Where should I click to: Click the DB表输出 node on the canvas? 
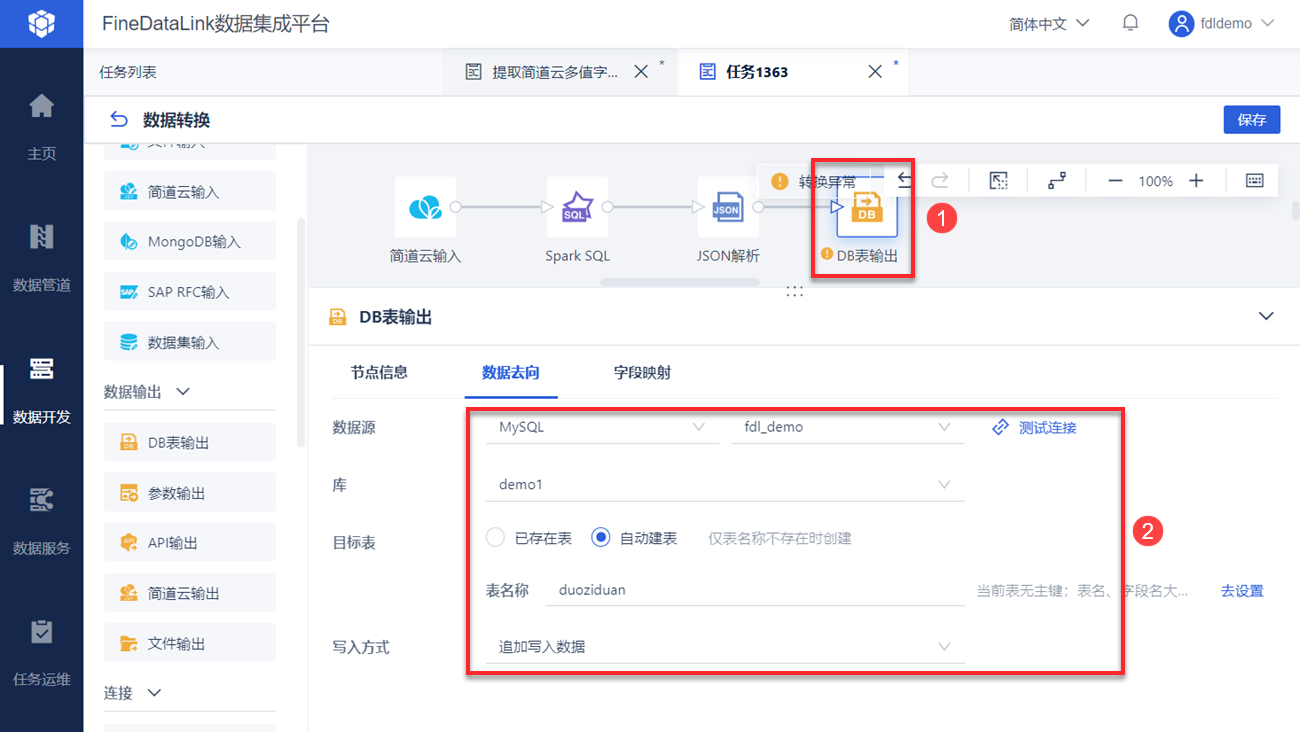tap(866, 209)
